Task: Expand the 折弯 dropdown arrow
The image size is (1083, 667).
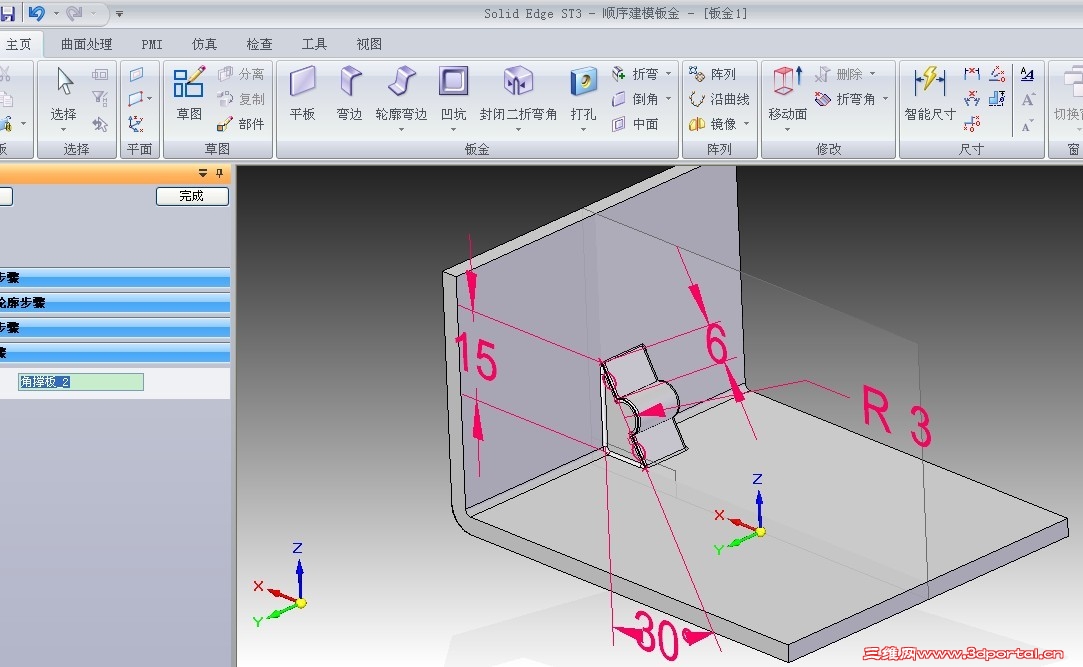Action: coord(669,74)
